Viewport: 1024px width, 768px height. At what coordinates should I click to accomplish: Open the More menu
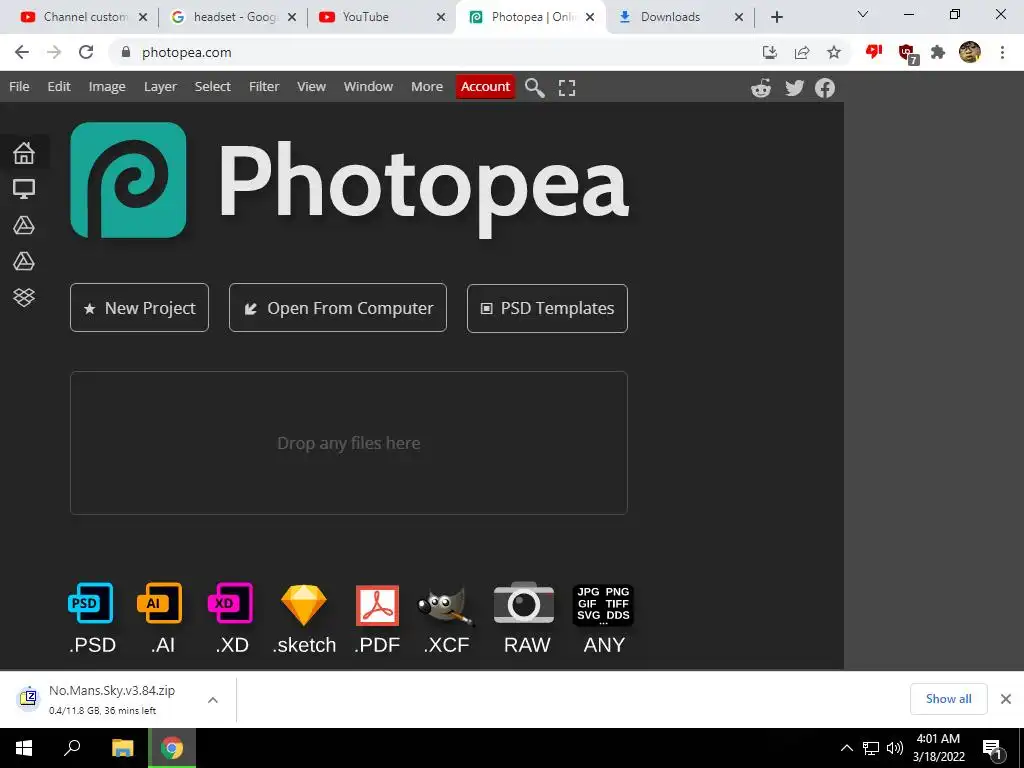point(427,86)
